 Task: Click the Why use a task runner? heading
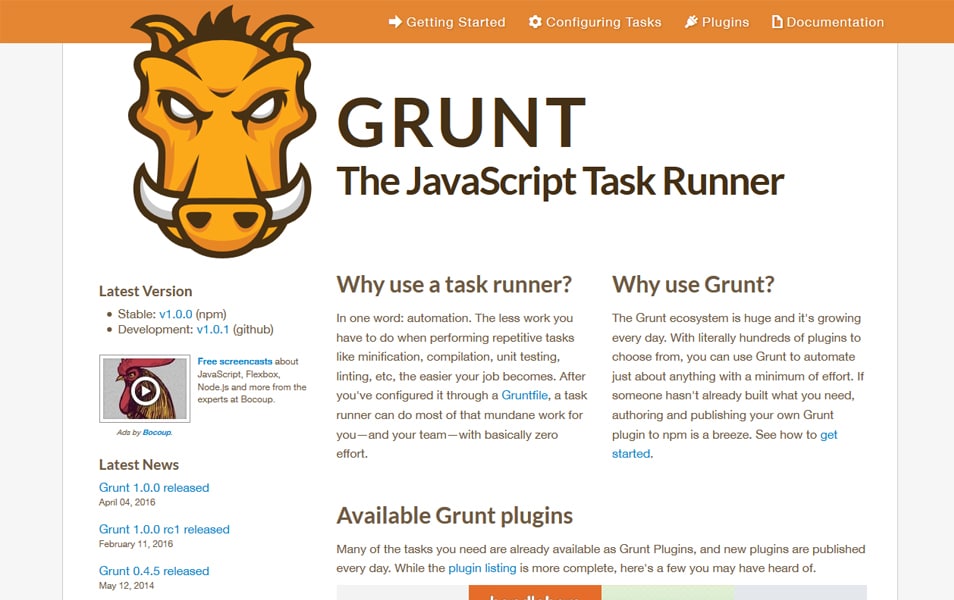pos(454,285)
